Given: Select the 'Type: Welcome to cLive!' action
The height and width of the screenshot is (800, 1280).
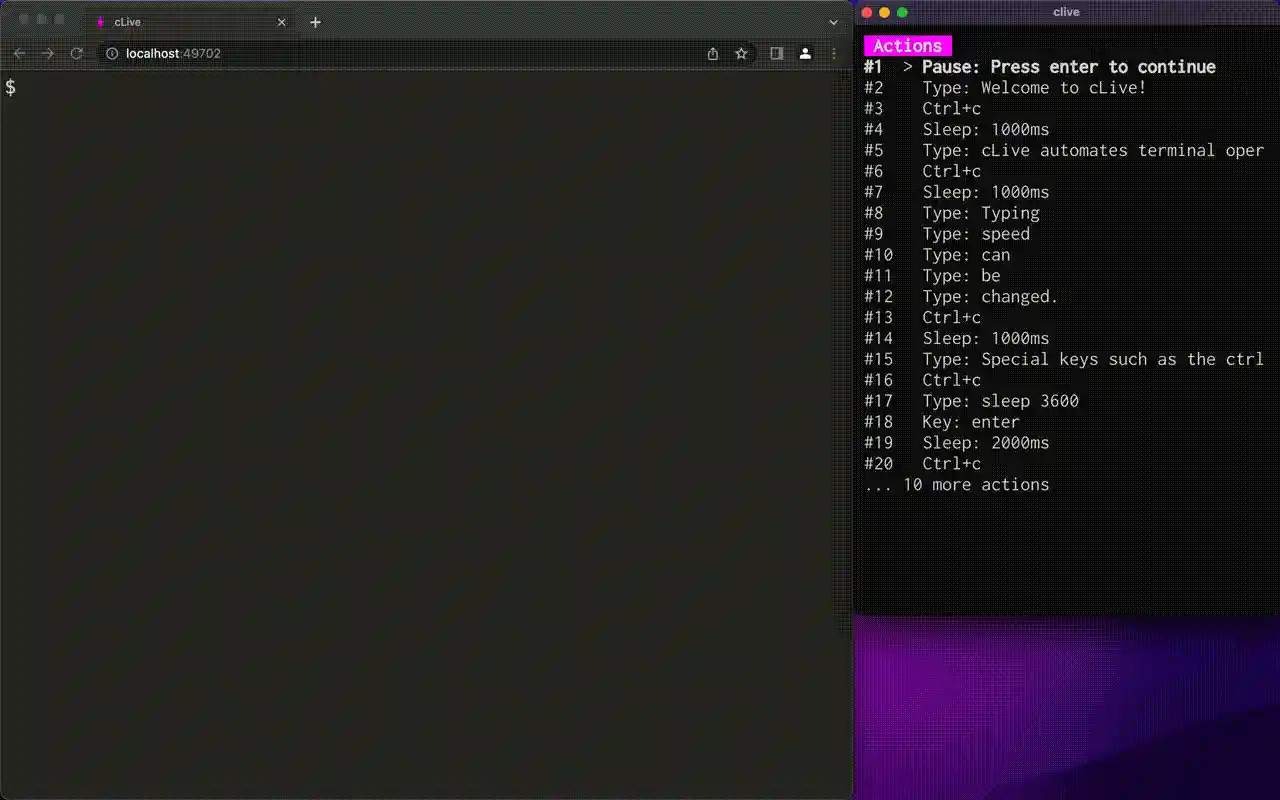Looking at the screenshot, I should click(x=1033, y=88).
